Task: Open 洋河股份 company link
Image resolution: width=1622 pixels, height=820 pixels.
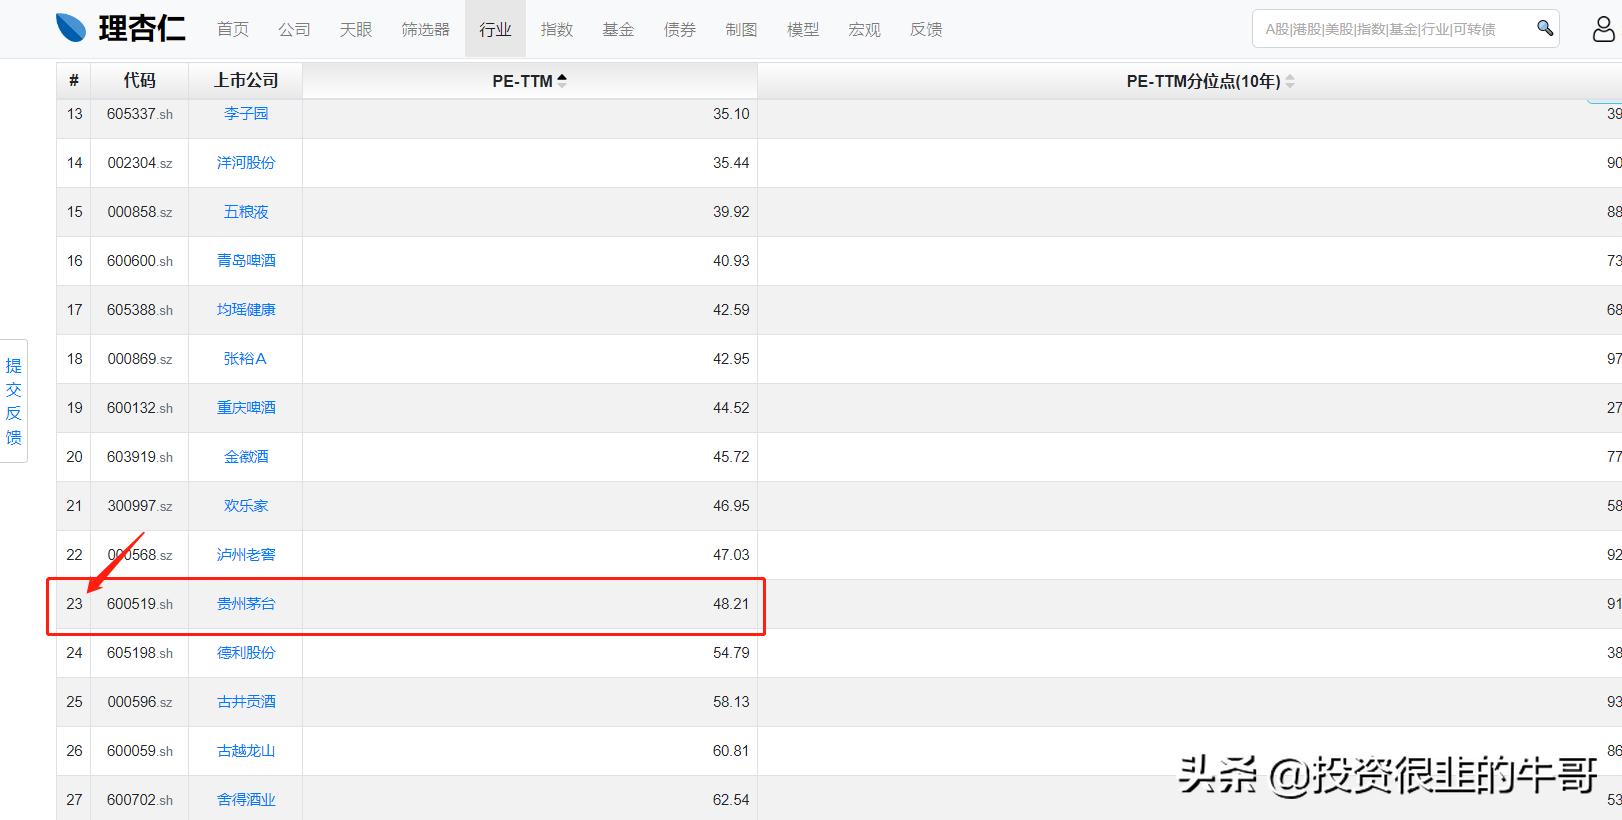Action: point(246,163)
